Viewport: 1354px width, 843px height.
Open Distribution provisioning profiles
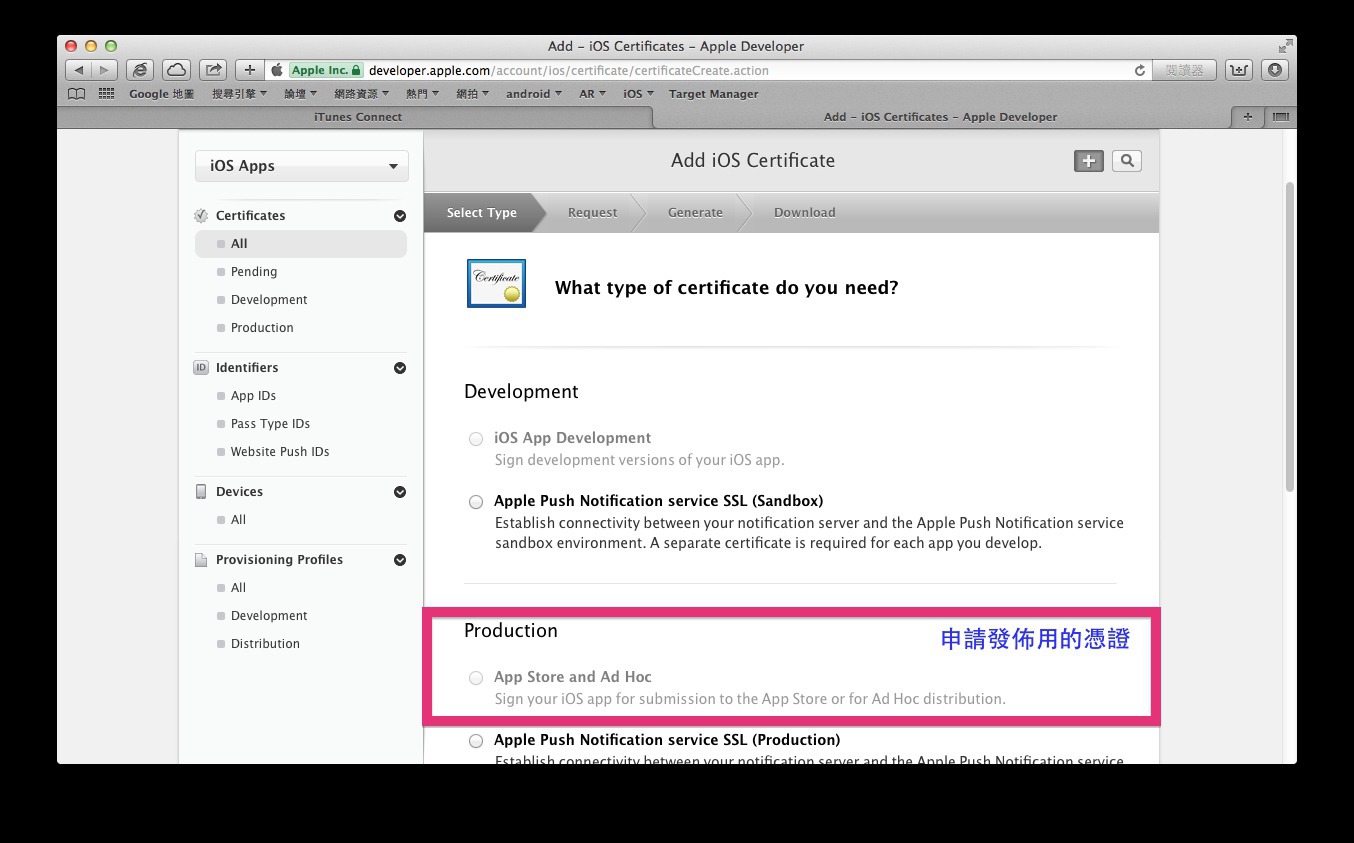coord(265,644)
